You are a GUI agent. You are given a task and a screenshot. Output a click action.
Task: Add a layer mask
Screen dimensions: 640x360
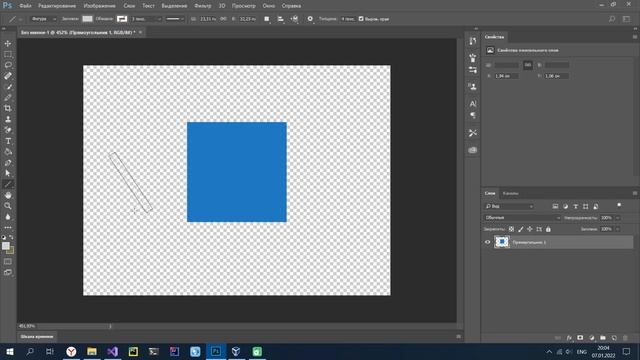point(580,338)
